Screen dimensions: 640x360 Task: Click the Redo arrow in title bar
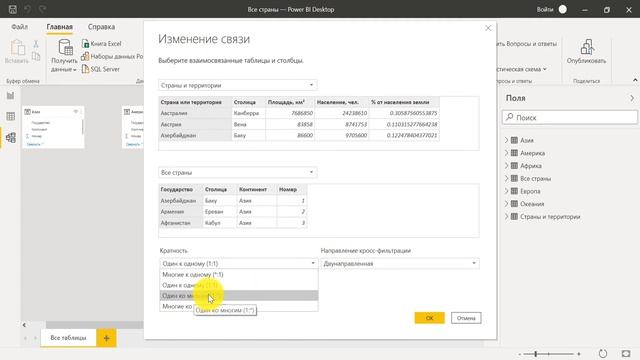42,9
